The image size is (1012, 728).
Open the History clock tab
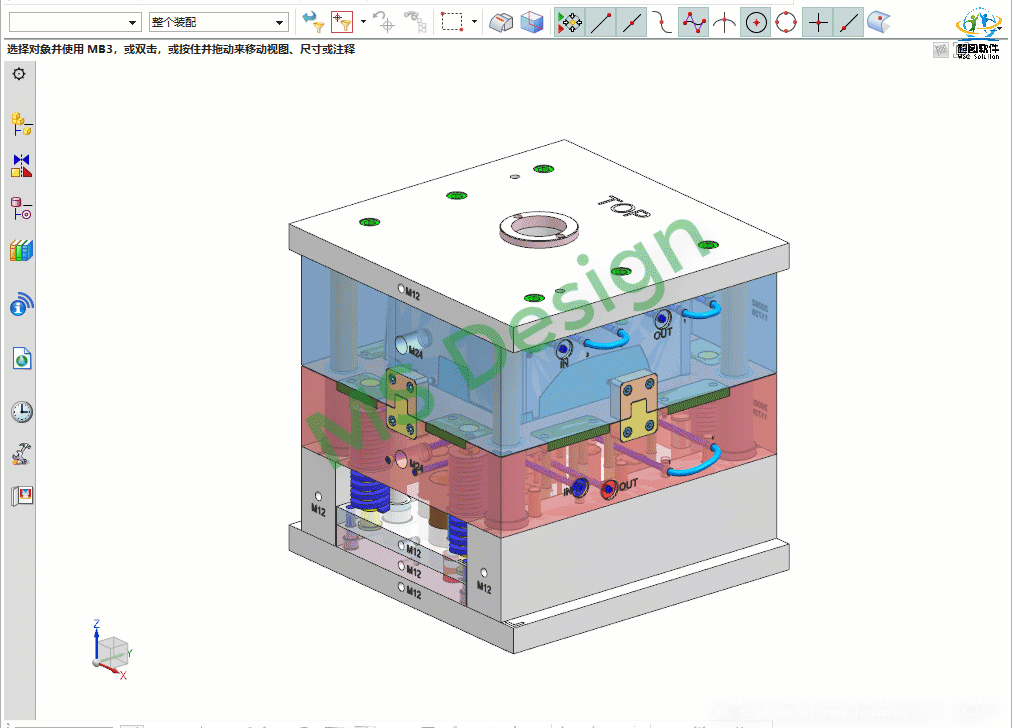pos(21,412)
